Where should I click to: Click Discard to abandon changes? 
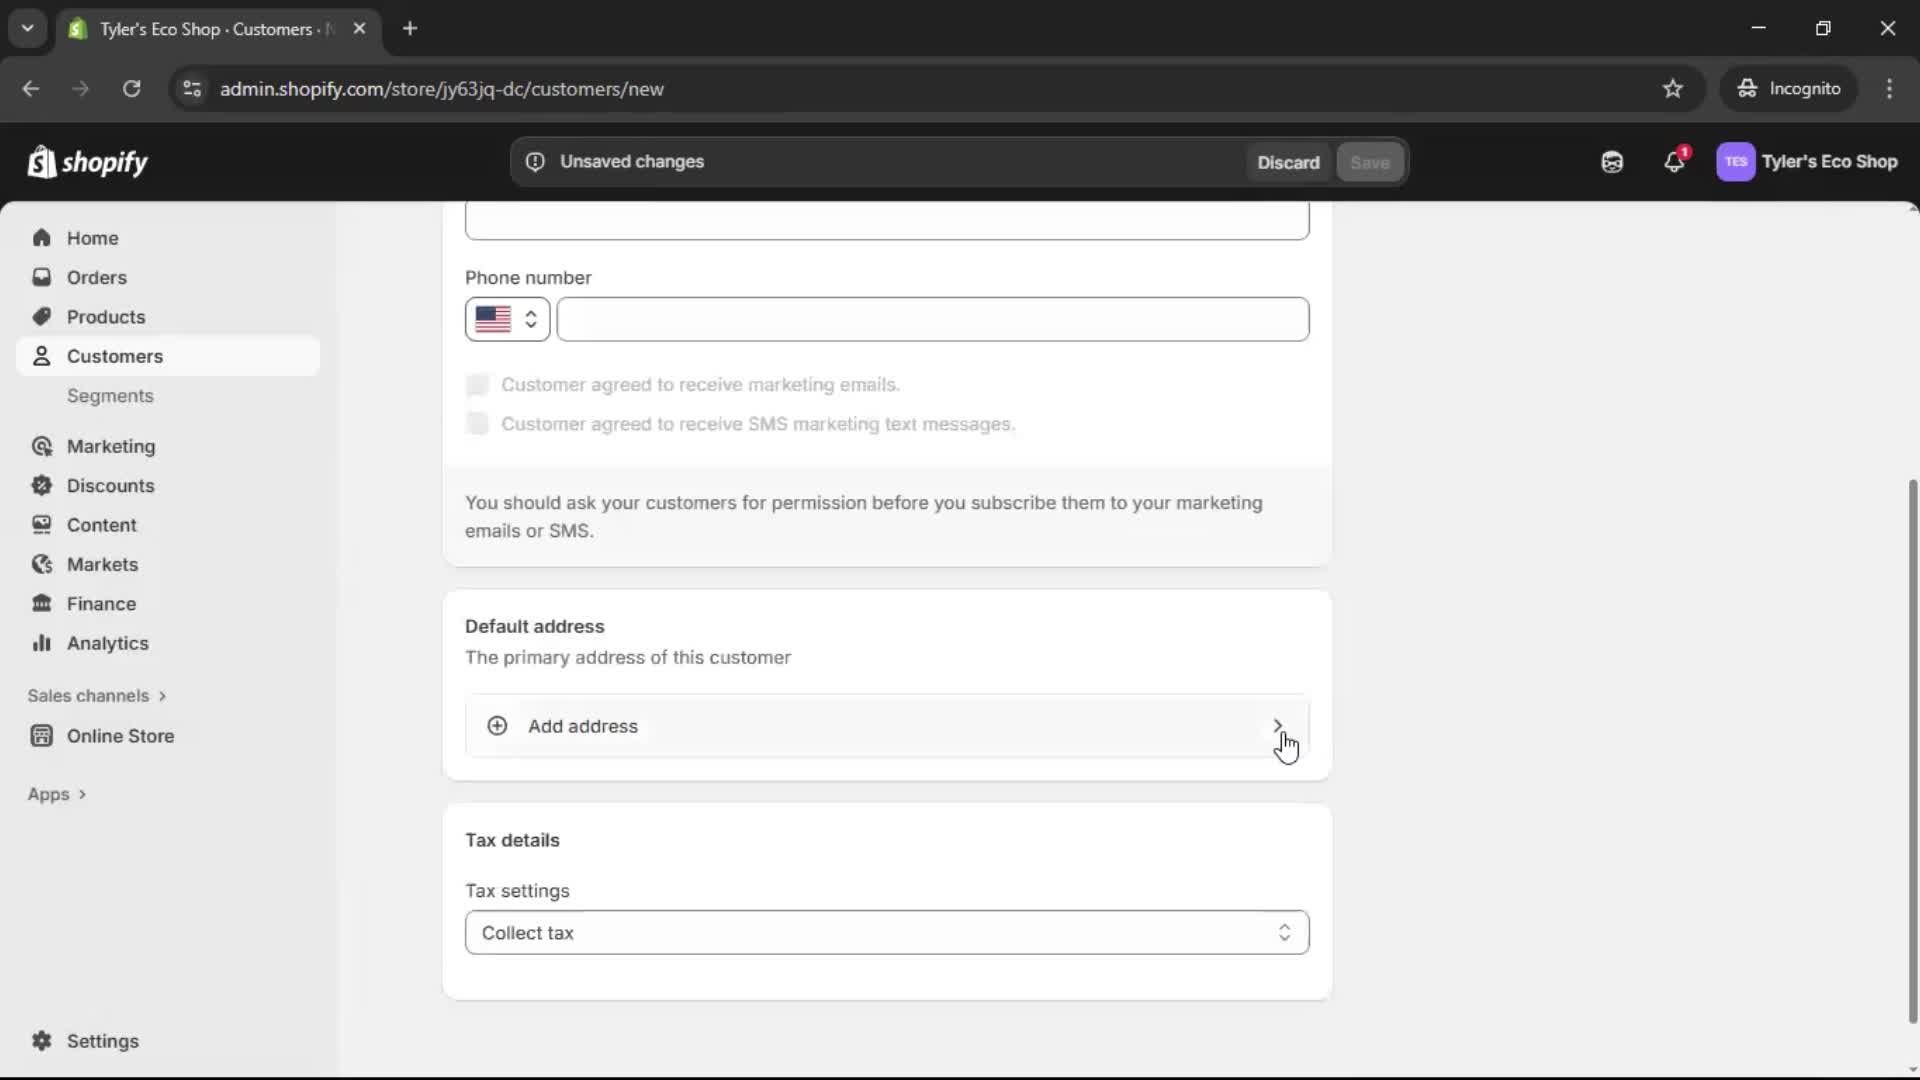[x=1288, y=161]
